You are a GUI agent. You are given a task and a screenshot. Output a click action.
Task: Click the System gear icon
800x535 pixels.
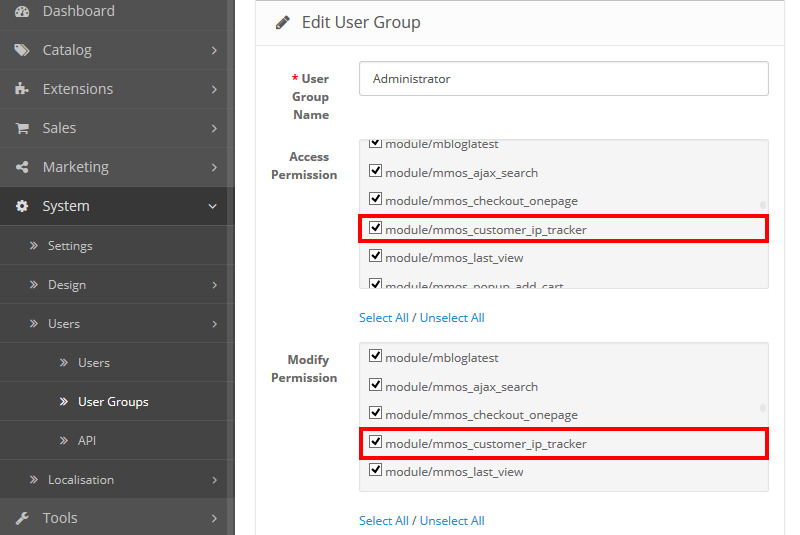tap(22, 206)
